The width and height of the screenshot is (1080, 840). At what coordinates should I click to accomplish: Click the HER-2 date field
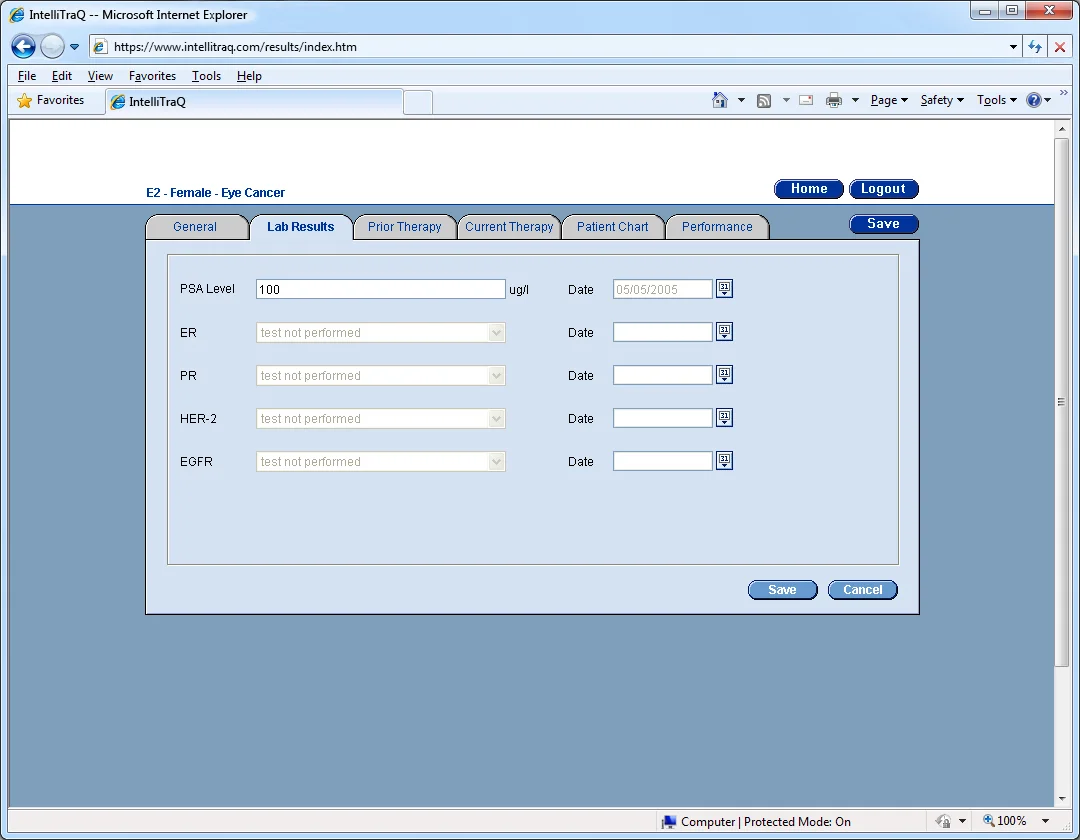coord(663,418)
